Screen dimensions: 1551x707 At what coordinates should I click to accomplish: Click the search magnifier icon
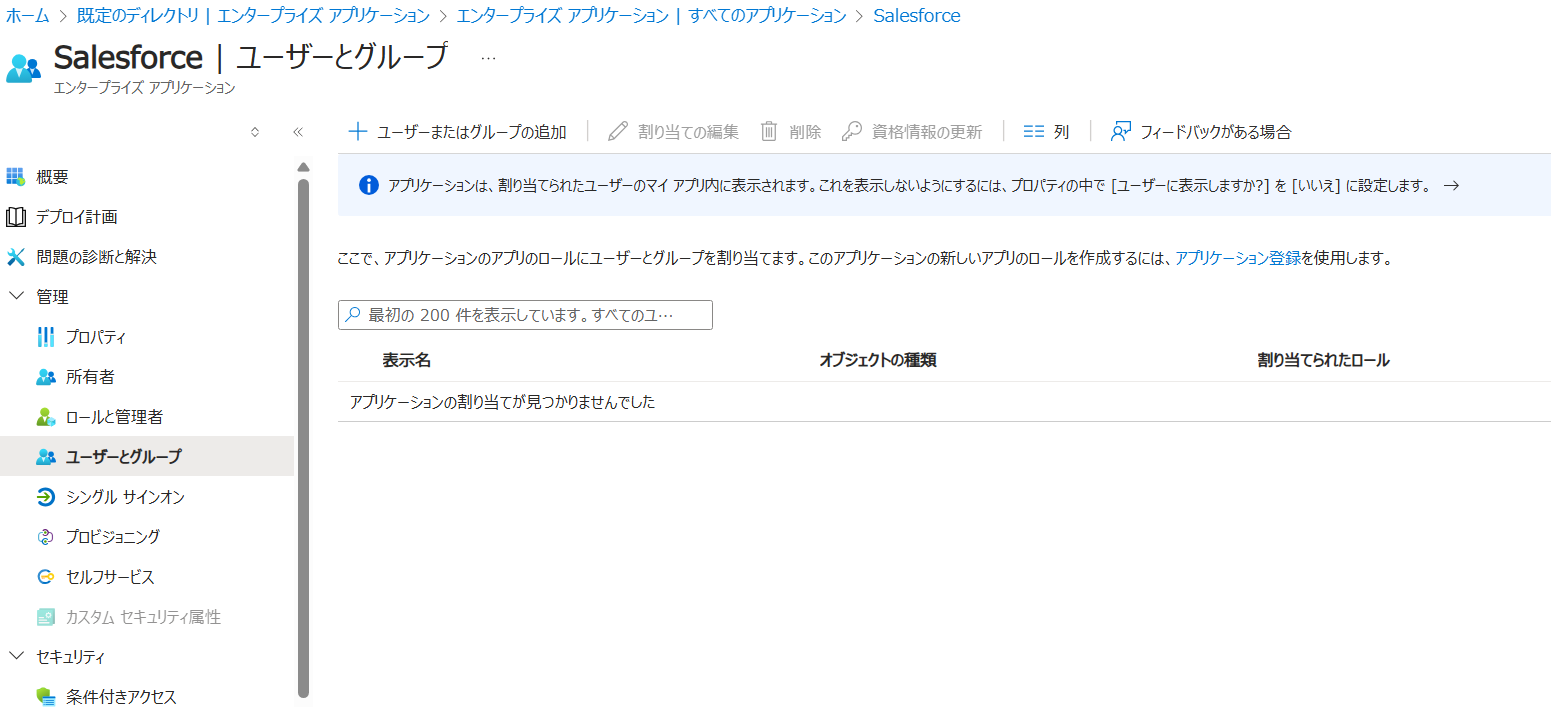click(x=352, y=315)
